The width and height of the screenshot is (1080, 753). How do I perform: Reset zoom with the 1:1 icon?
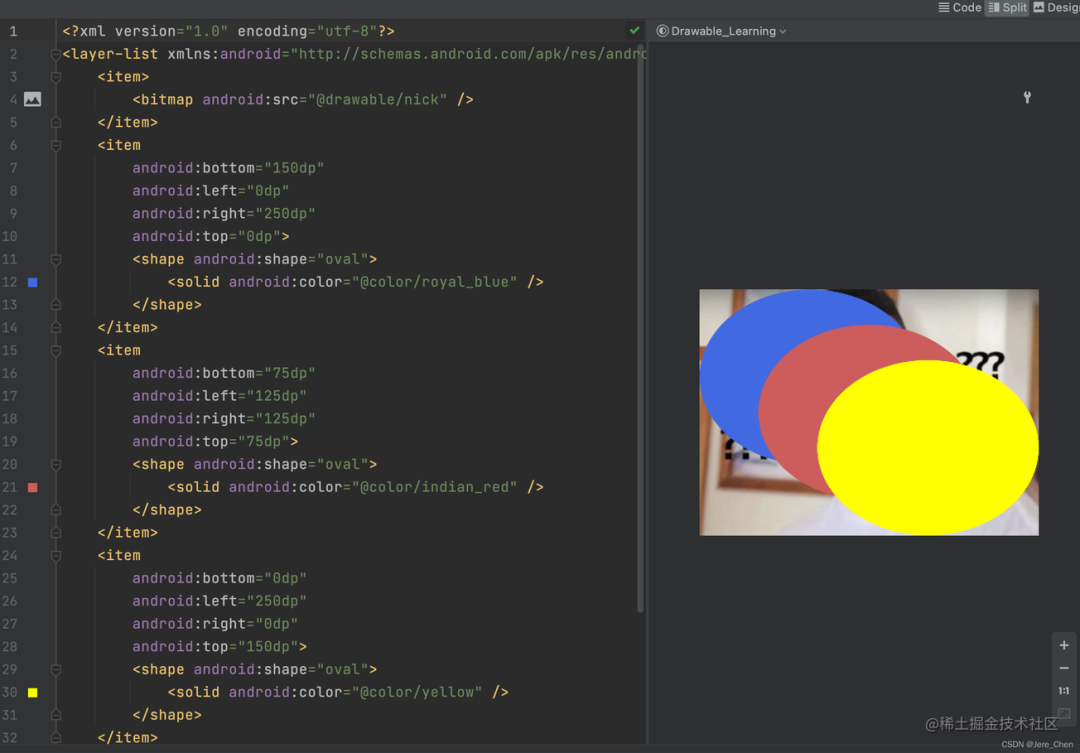coord(1063,690)
